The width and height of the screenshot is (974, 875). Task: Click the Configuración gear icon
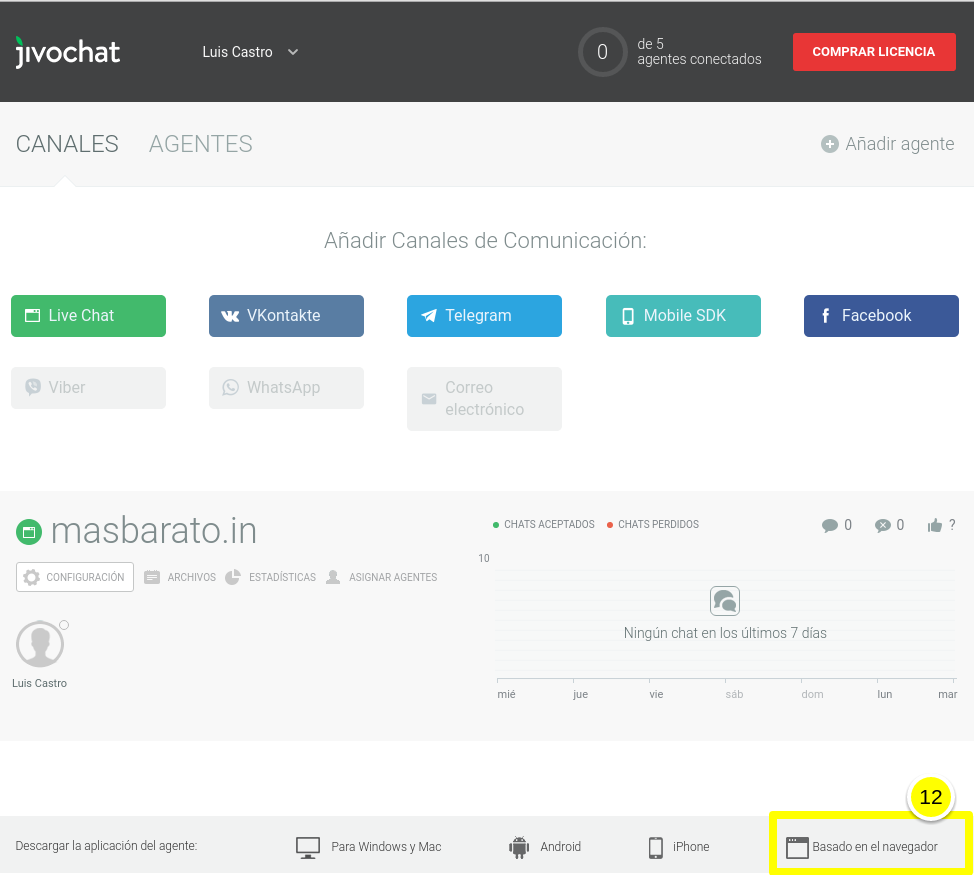click(31, 577)
